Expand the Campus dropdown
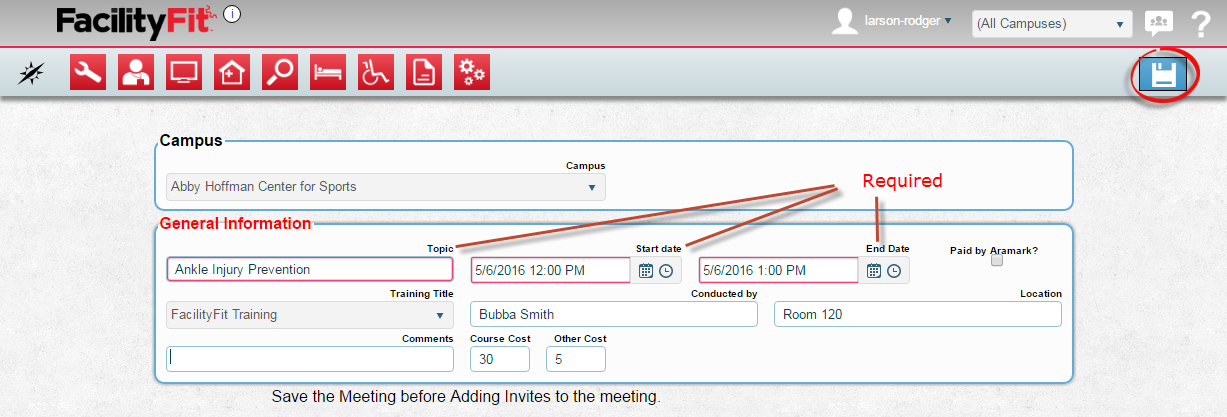The height and width of the screenshot is (417, 1227). pyautogui.click(x=385, y=187)
